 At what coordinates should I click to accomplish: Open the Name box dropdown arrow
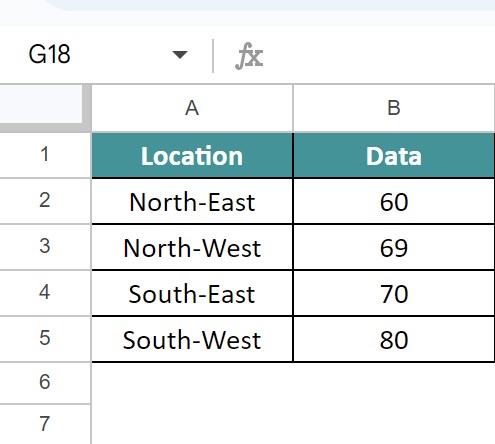180,55
